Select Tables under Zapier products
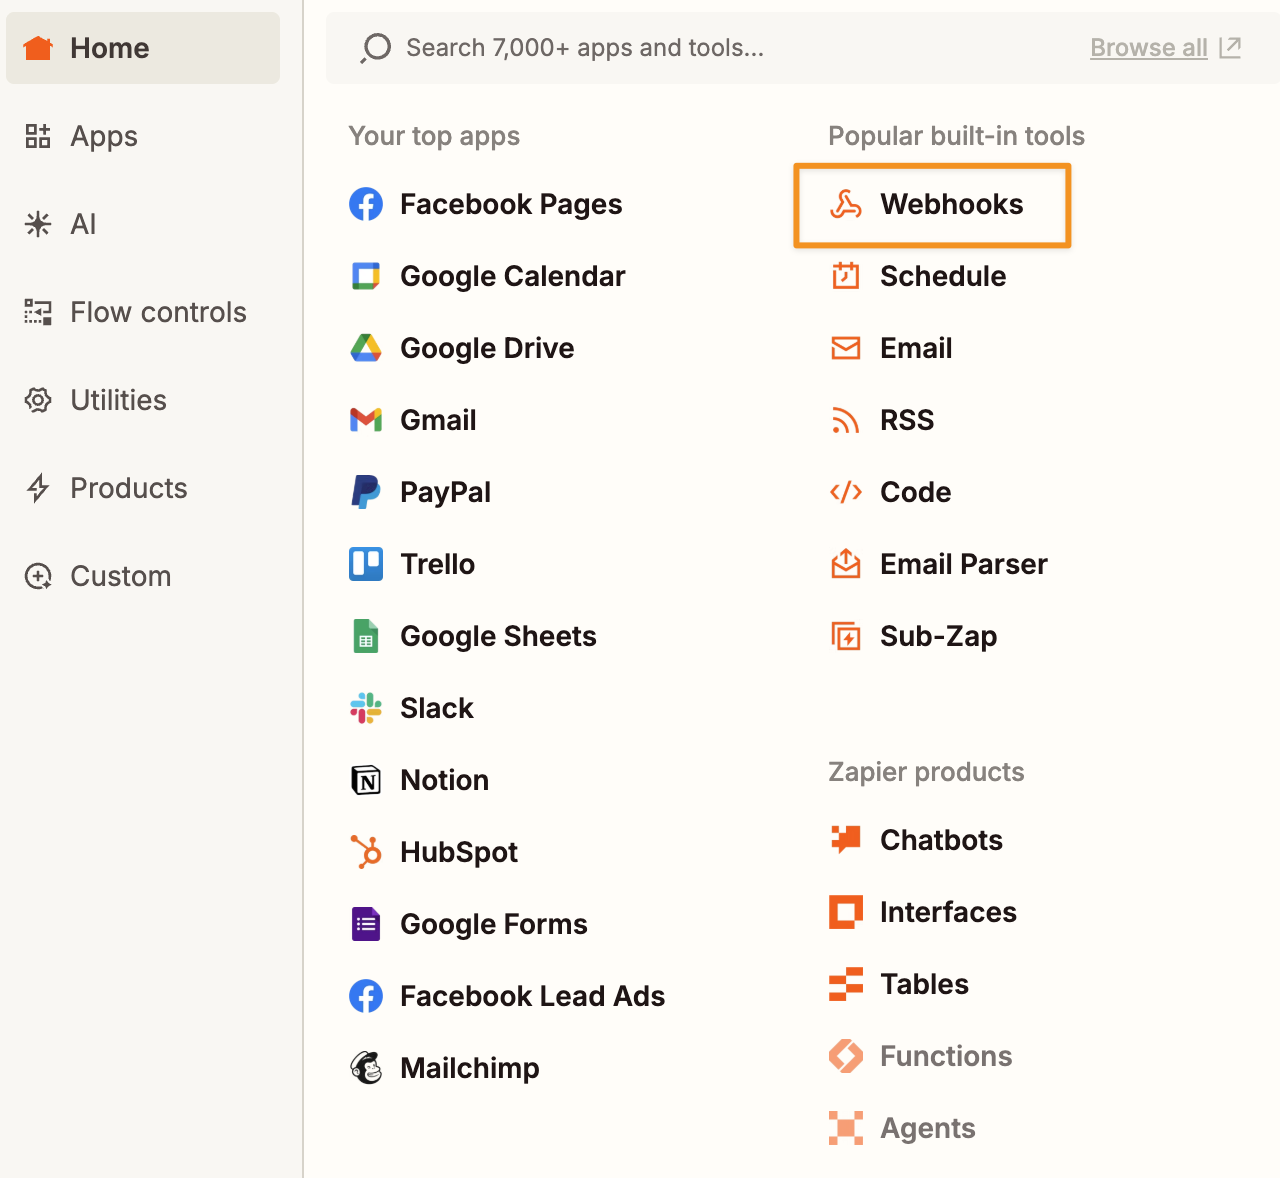The height and width of the screenshot is (1178, 1280). tap(923, 984)
